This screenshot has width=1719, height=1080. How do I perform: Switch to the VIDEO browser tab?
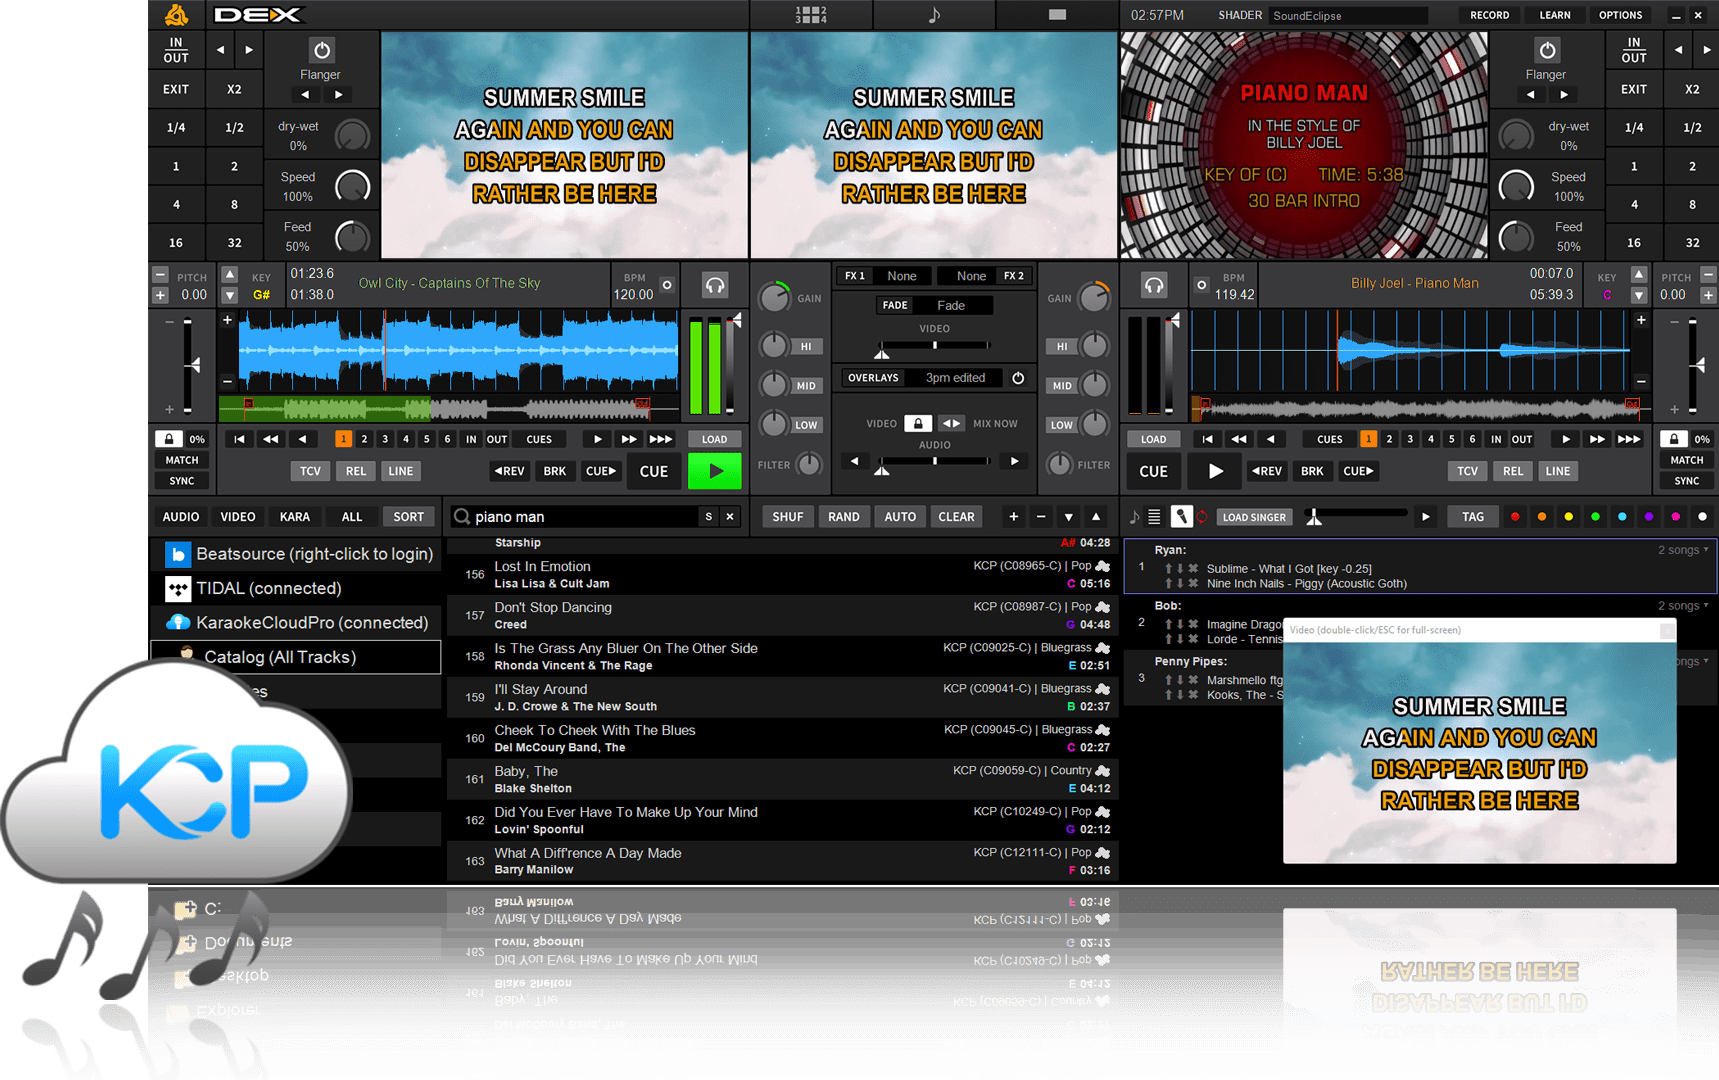[x=238, y=516]
